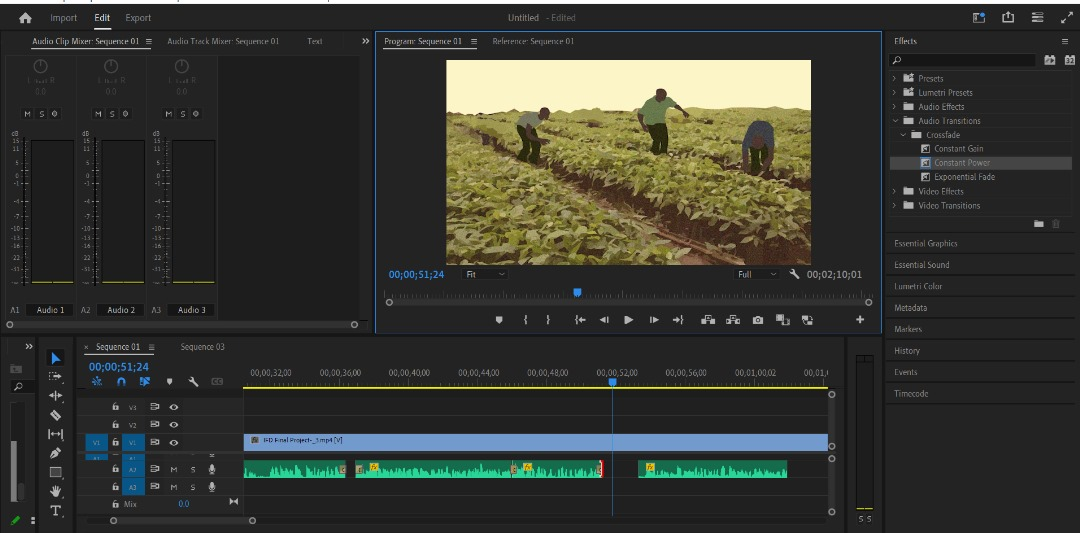
Task: Open the Essential Graphics panel
Action: coord(926,243)
